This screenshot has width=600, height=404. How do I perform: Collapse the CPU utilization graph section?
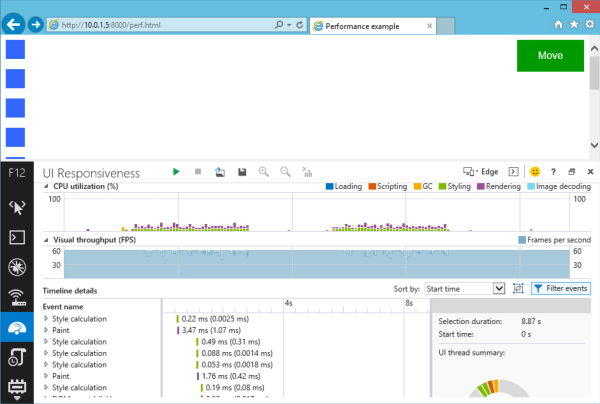point(46,186)
